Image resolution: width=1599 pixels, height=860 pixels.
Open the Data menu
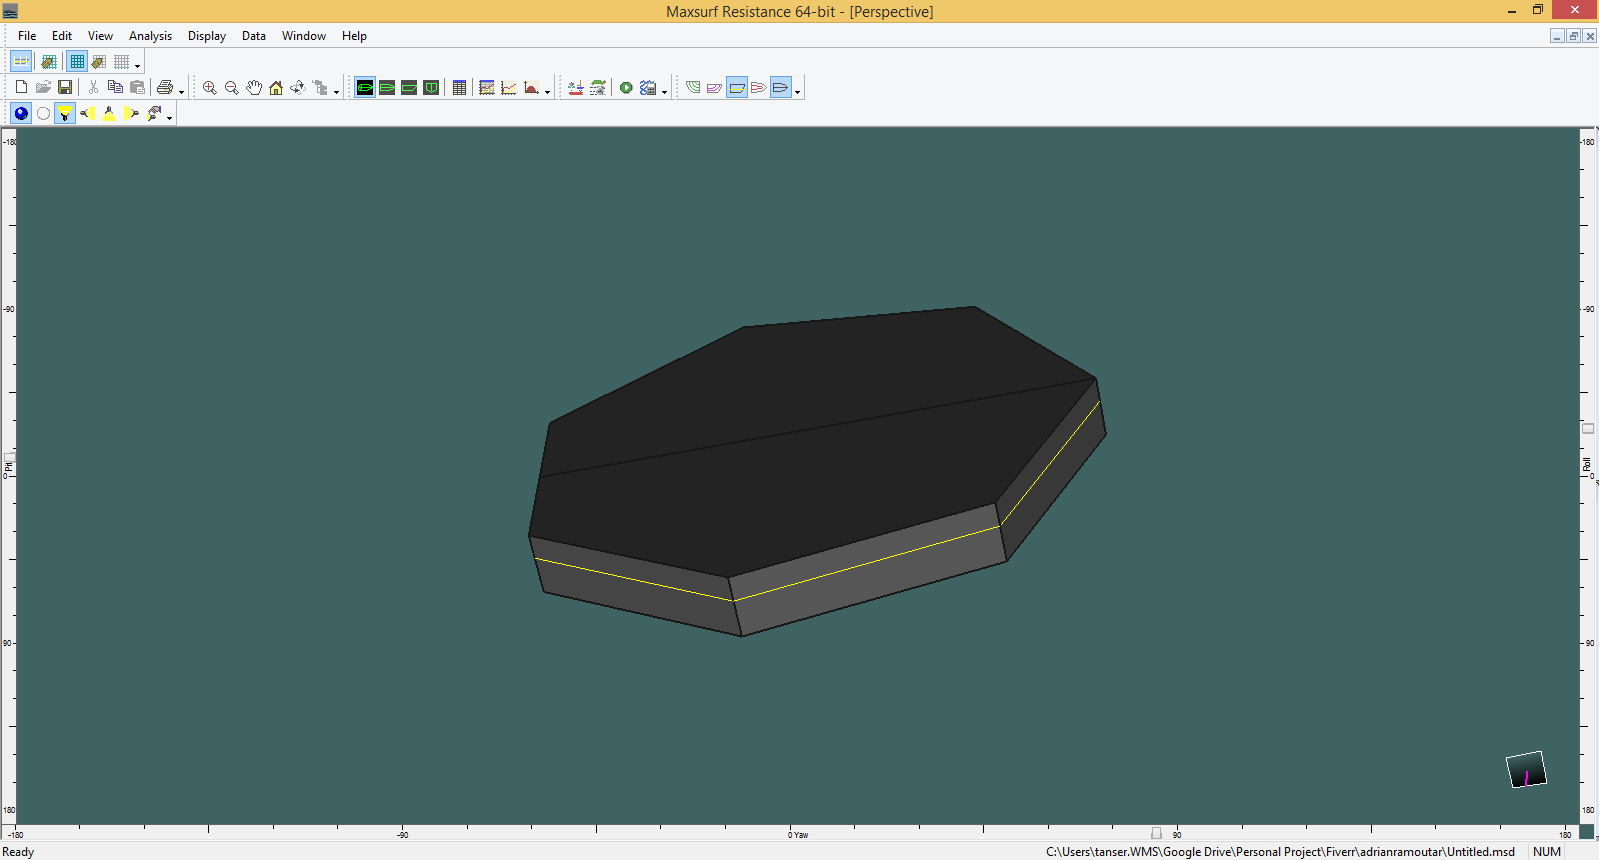click(x=253, y=36)
